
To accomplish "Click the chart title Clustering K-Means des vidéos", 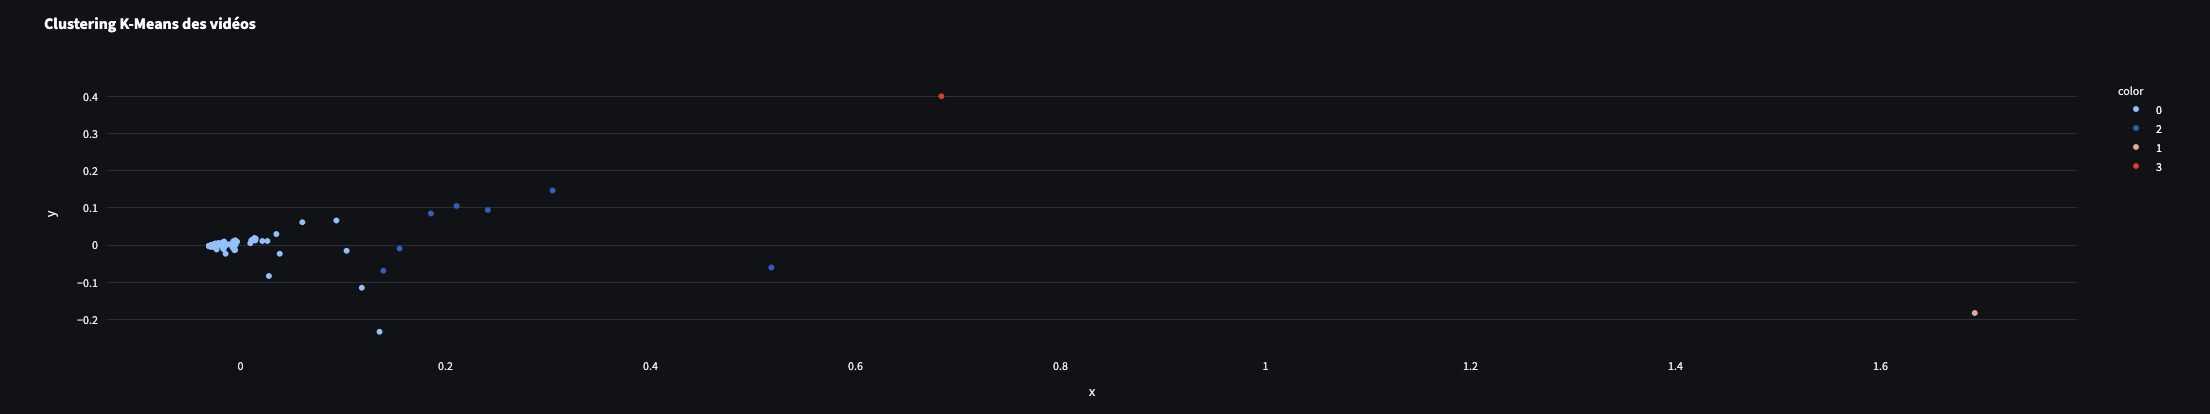I will click(150, 24).
